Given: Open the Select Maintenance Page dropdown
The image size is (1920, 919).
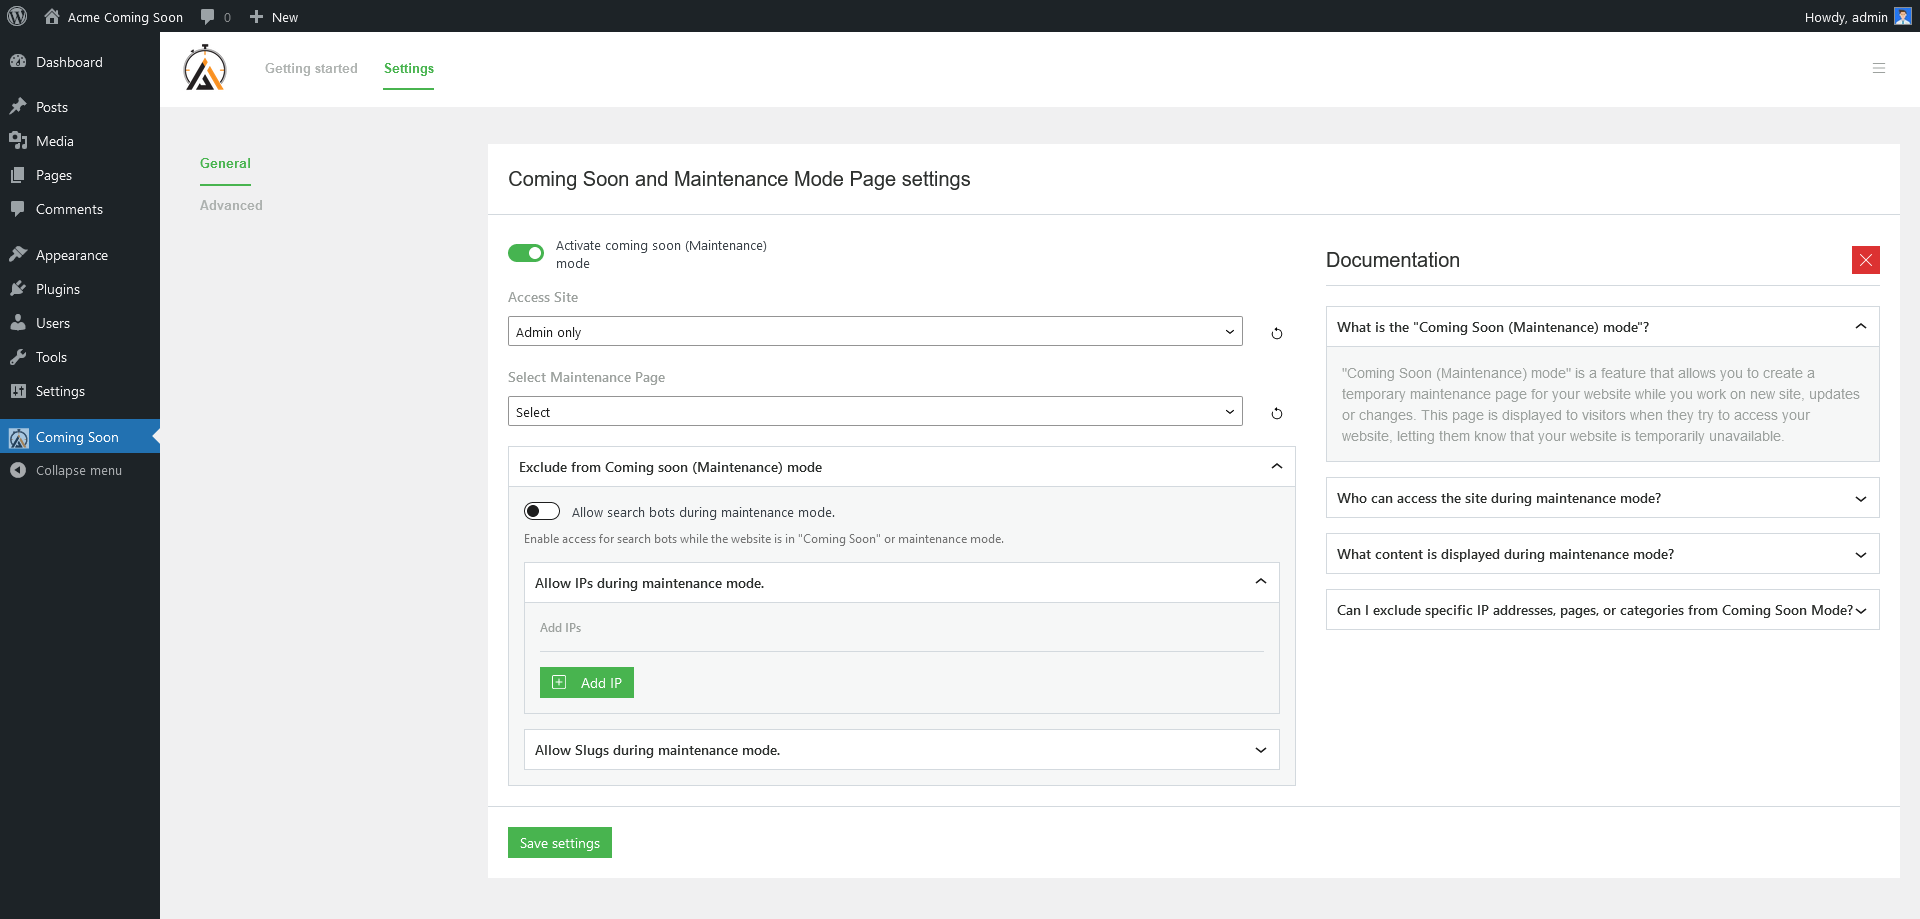Looking at the screenshot, I should (875, 411).
